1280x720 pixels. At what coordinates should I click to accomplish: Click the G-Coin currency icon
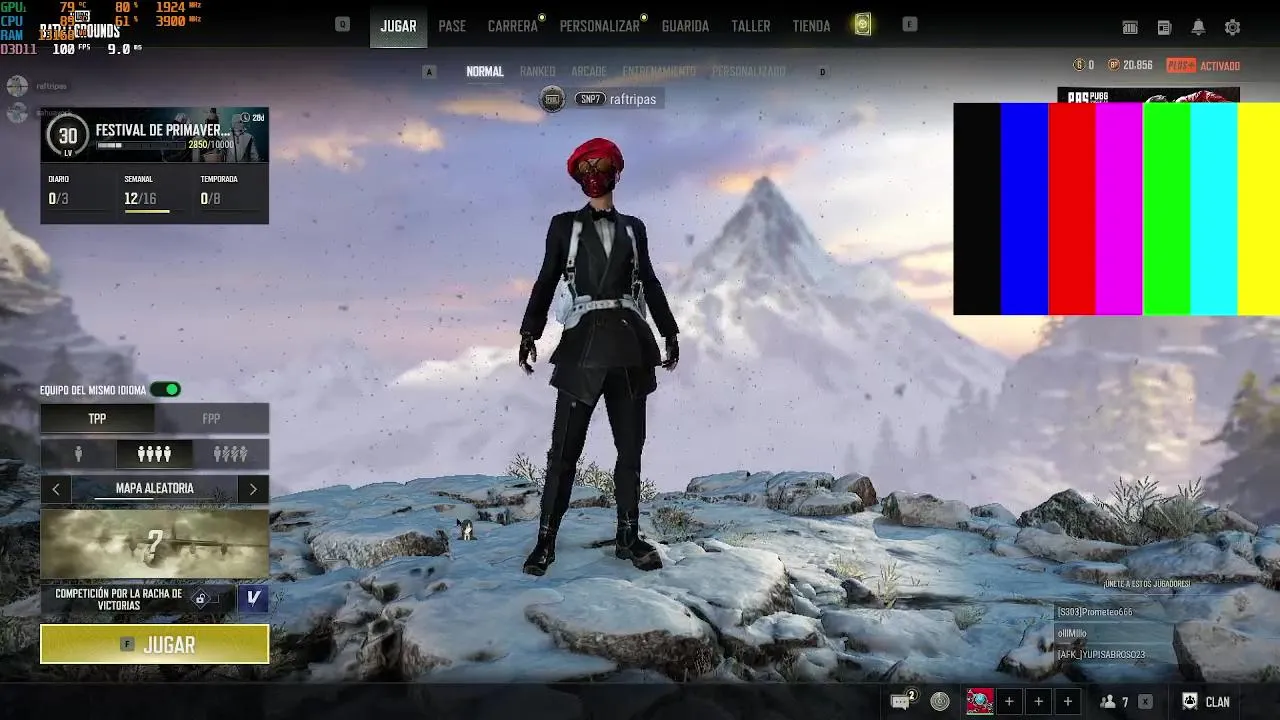click(x=1079, y=65)
